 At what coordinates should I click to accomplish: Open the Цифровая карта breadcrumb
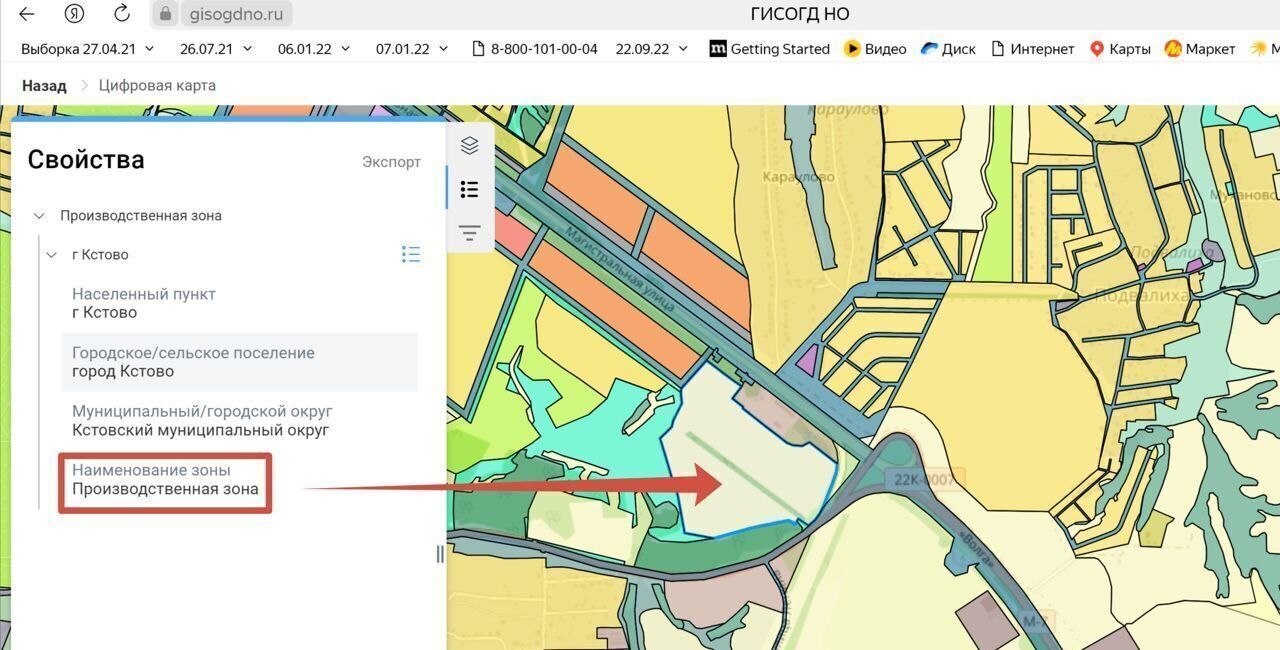[x=157, y=86]
